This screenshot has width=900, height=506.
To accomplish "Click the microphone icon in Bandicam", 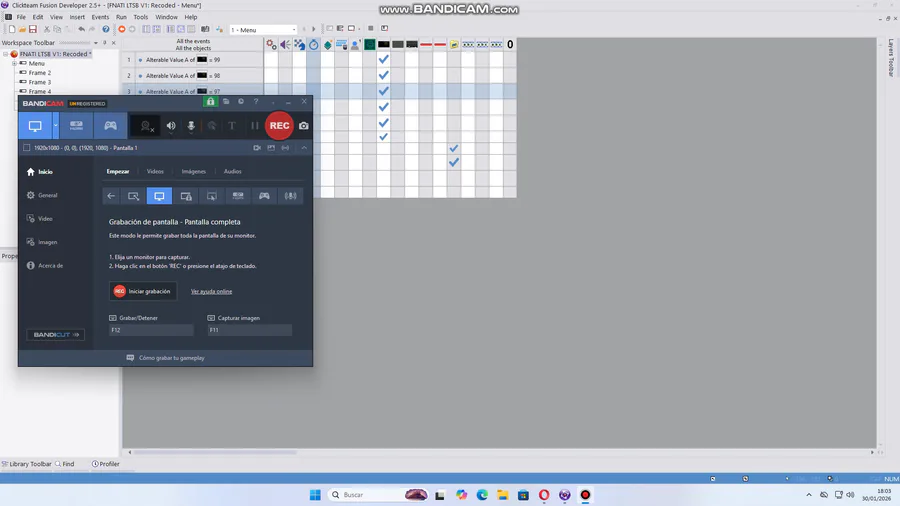I will 191,126.
